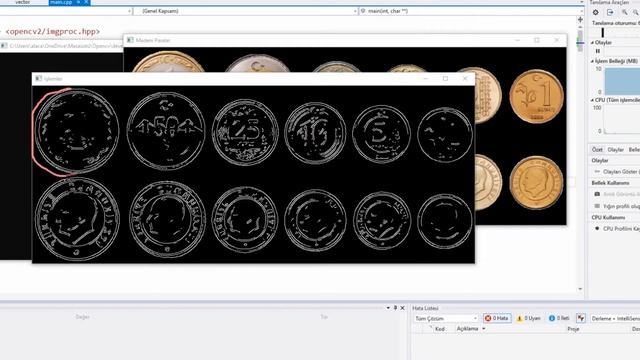Pin the bottom-left panel
Image resolution: width=640 pixels, height=360 pixels.
coord(395,308)
